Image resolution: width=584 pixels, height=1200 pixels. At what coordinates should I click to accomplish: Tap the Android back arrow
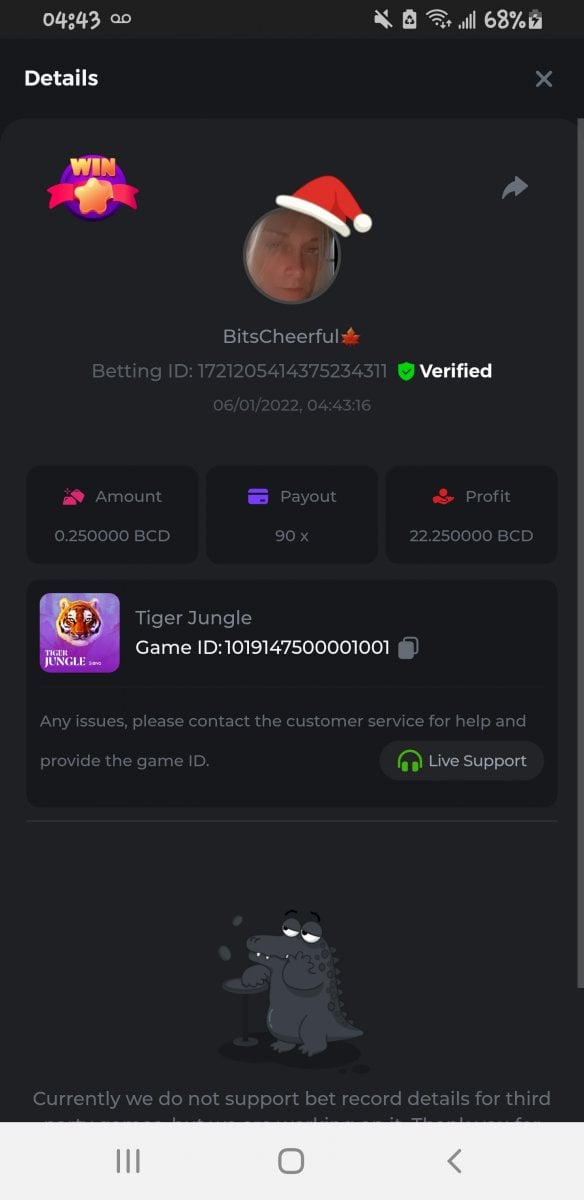tap(454, 1161)
